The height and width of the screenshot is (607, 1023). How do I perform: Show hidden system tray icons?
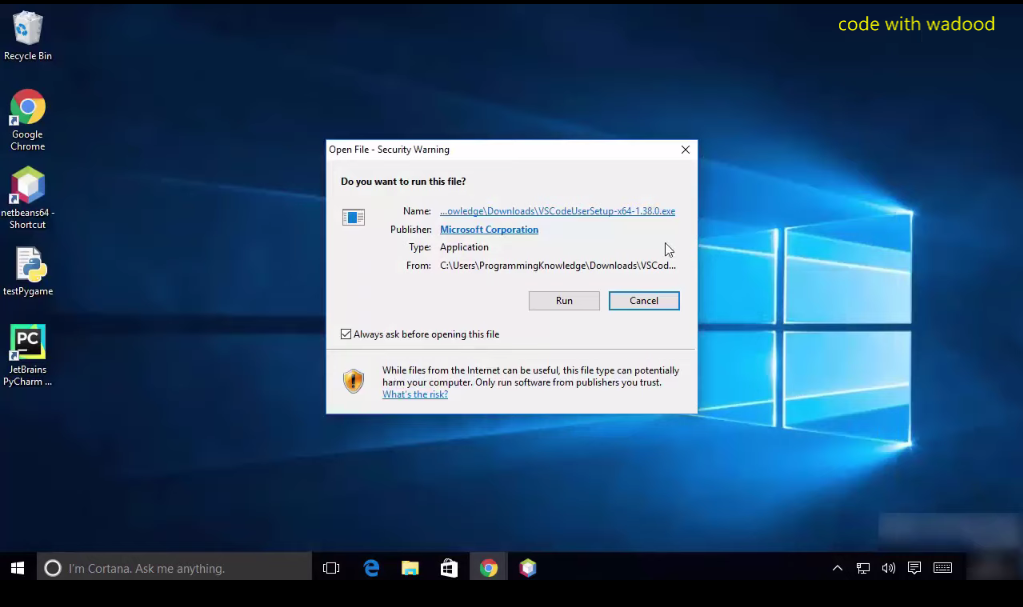pyautogui.click(x=837, y=568)
